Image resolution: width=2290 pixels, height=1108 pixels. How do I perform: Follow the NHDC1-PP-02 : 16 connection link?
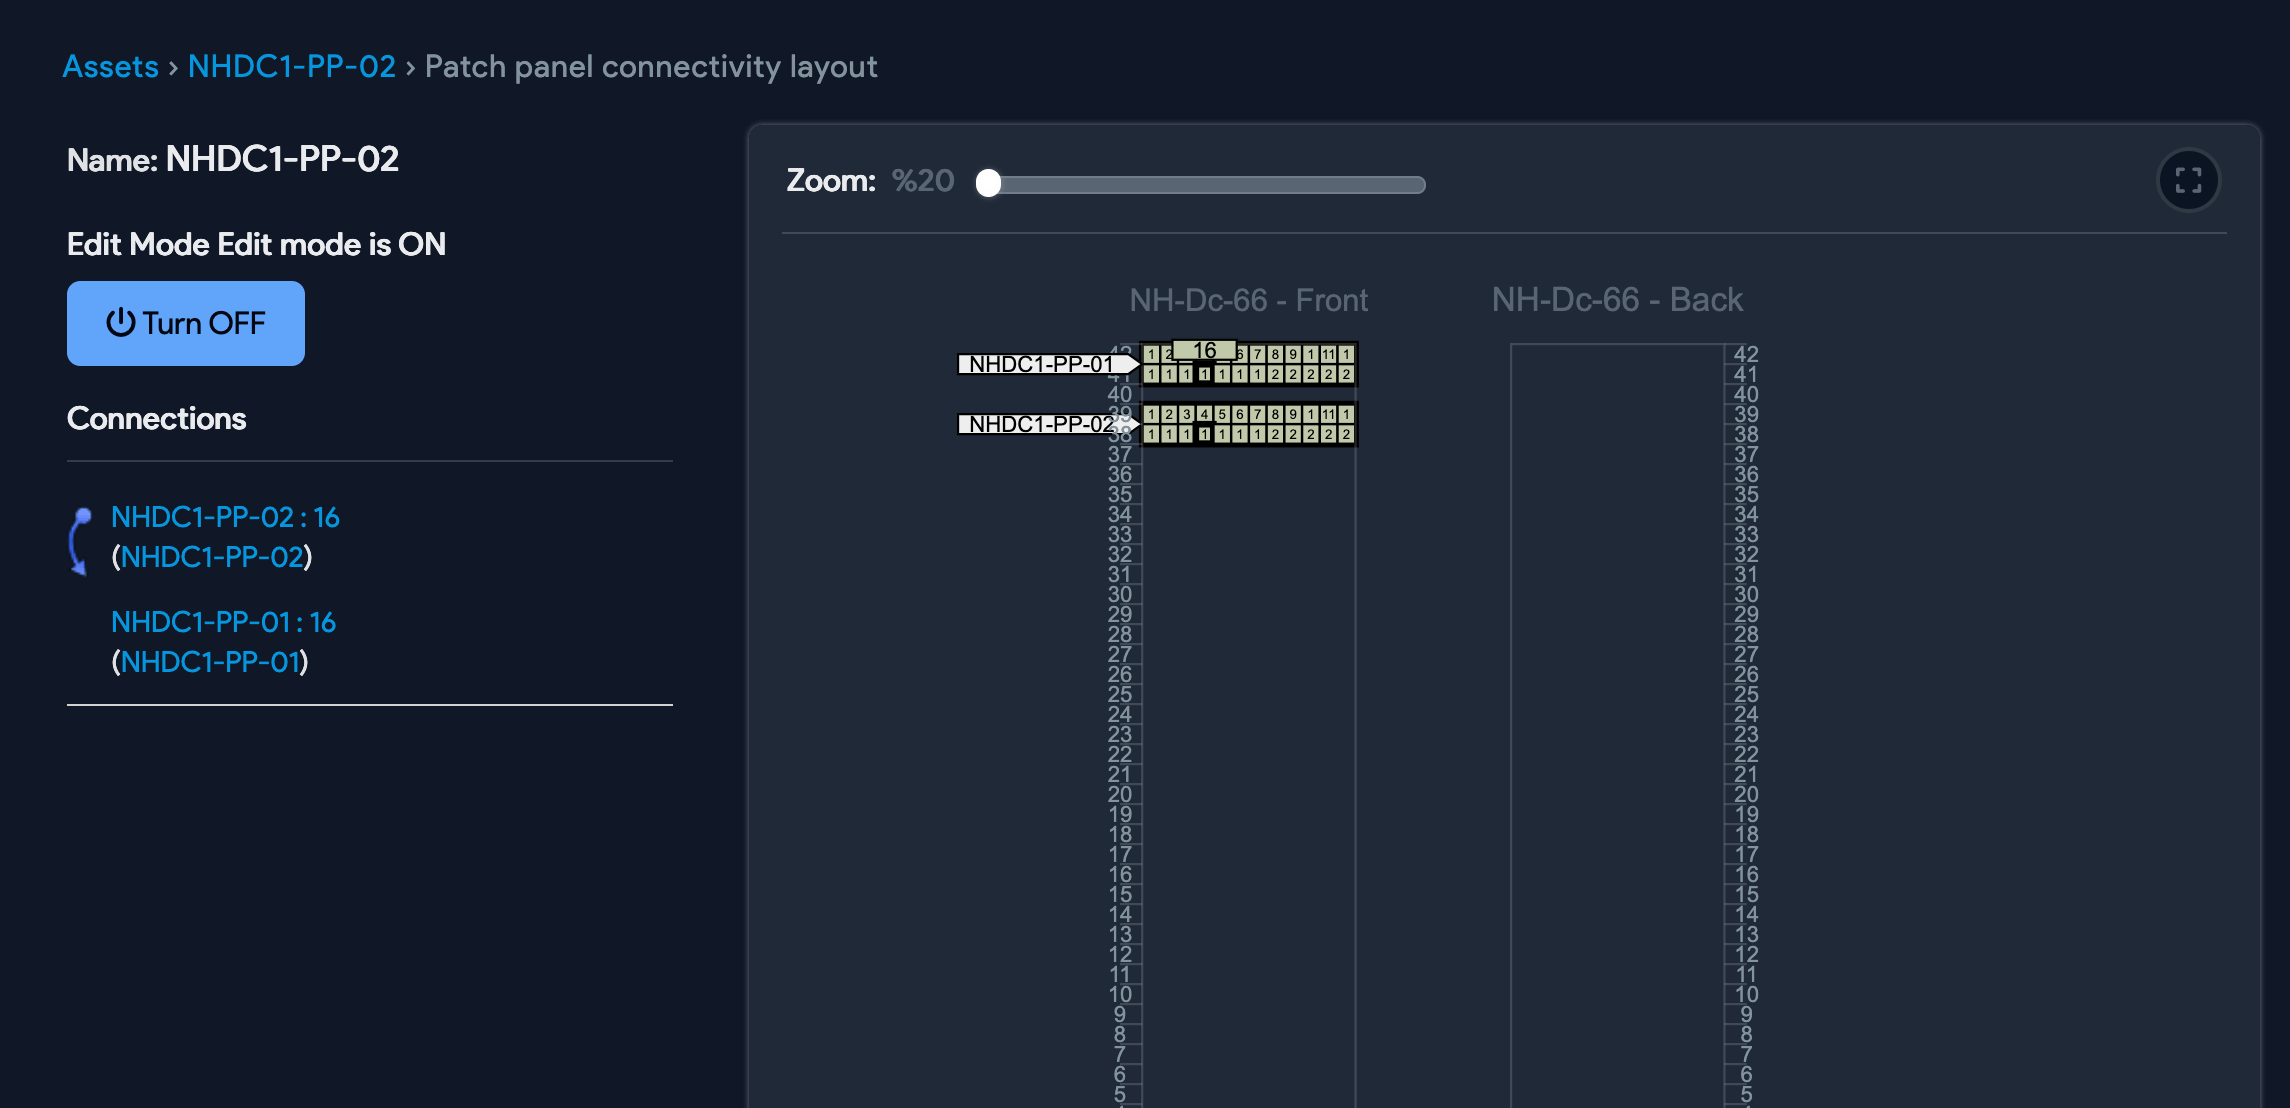[x=225, y=517]
